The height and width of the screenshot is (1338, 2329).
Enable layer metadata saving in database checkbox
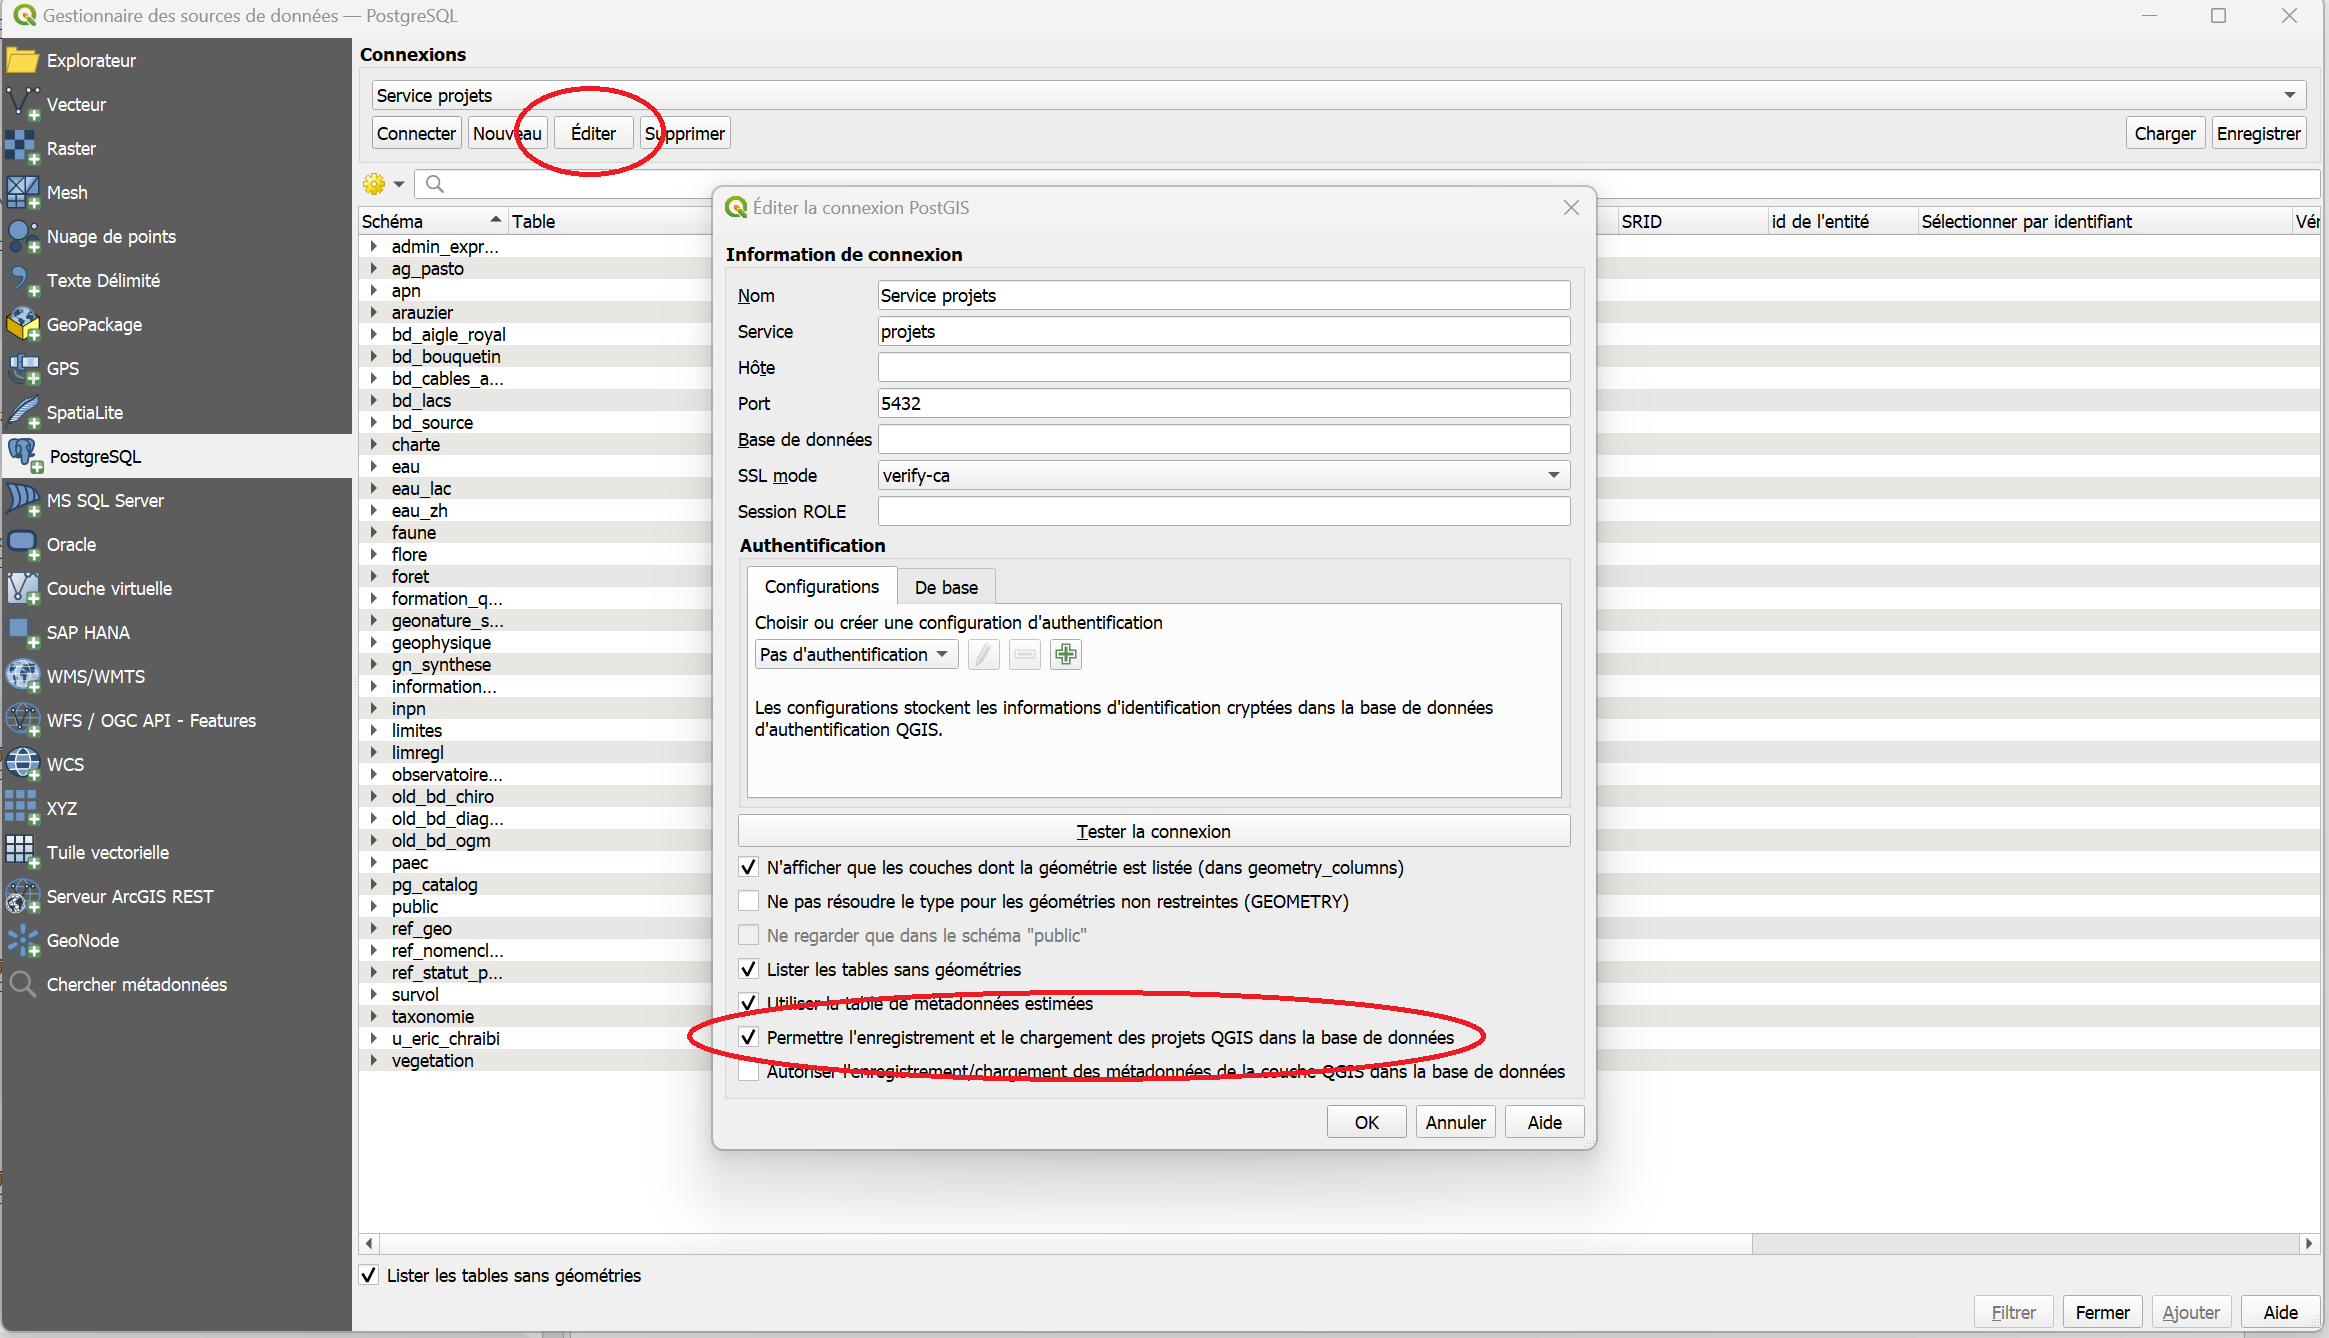748,1071
